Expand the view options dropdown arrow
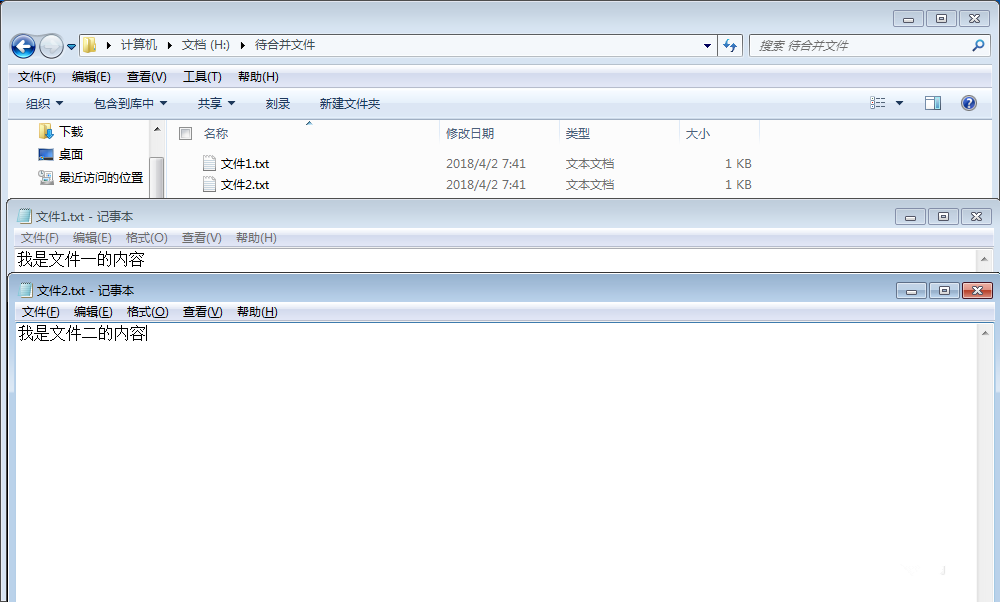The height and width of the screenshot is (602, 1000). (x=899, y=103)
